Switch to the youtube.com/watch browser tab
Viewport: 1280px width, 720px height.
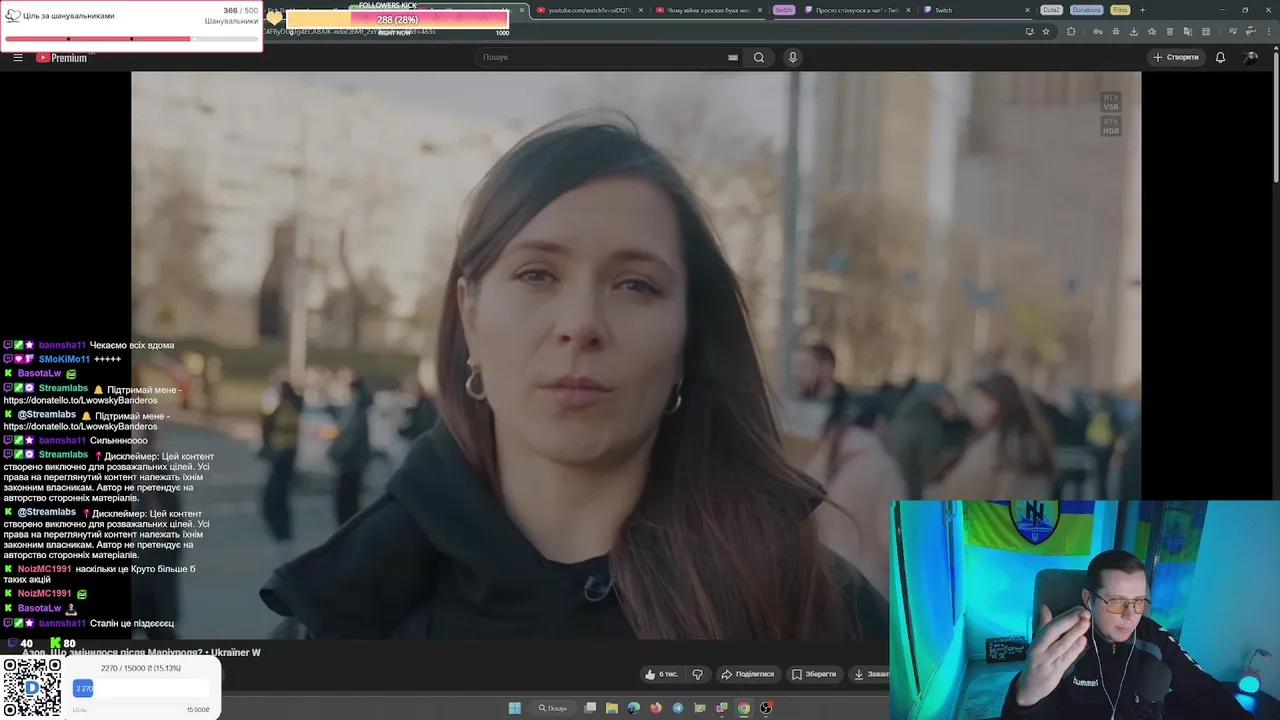click(x=585, y=10)
